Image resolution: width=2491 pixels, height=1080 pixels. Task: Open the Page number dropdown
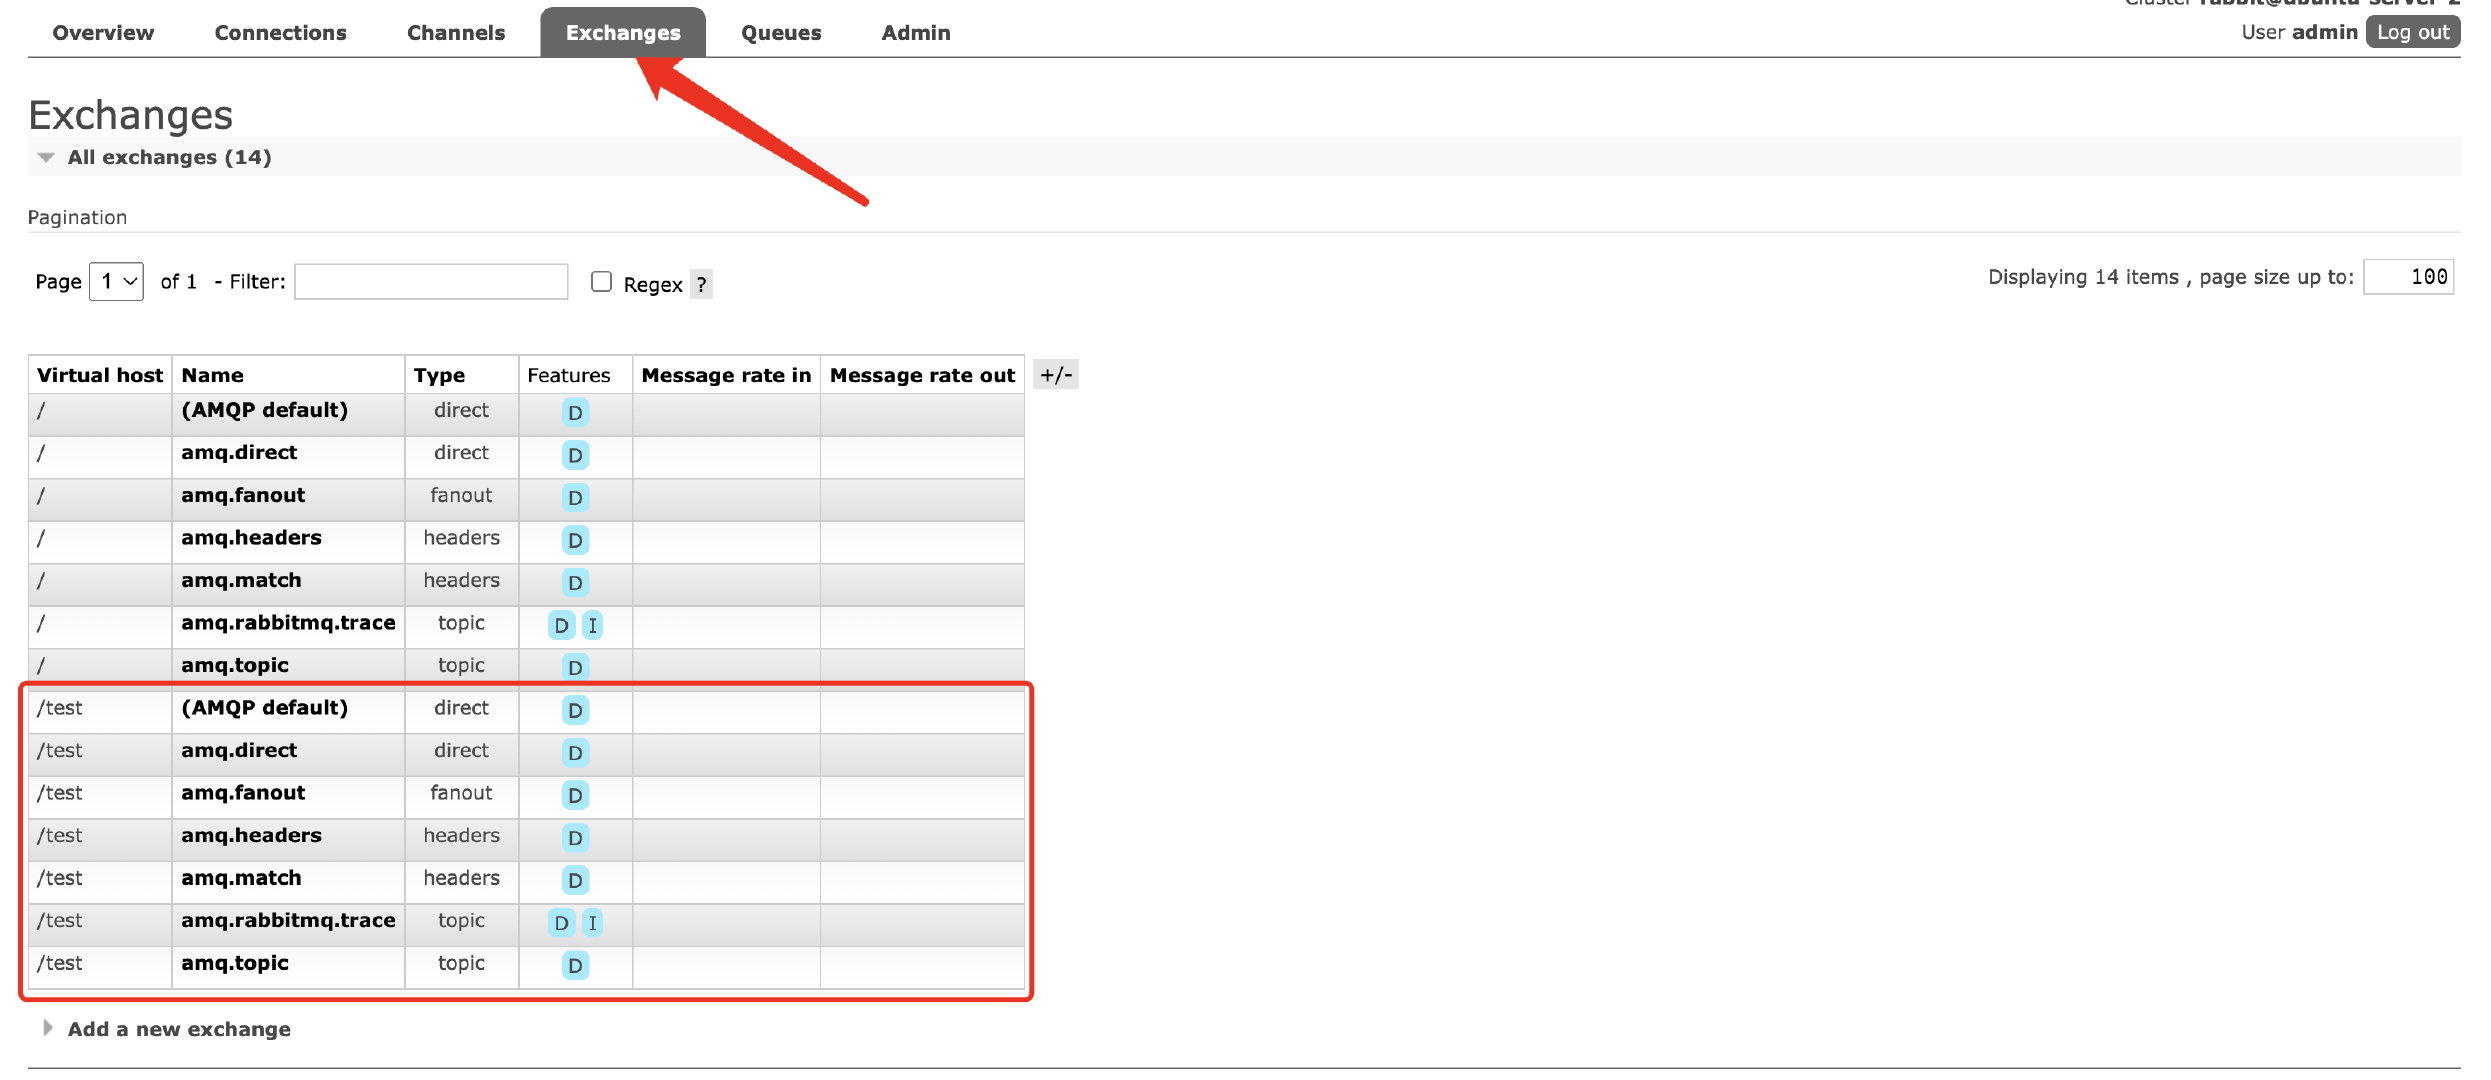pyautogui.click(x=115, y=281)
